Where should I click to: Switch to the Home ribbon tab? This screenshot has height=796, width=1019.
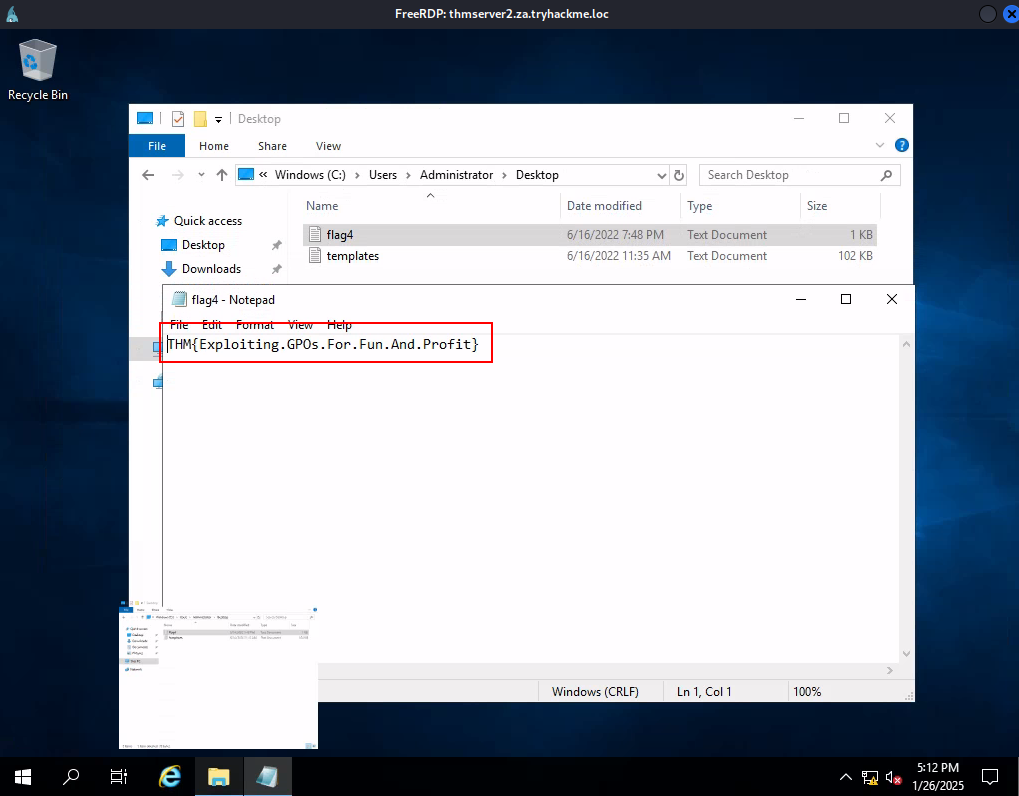point(214,146)
